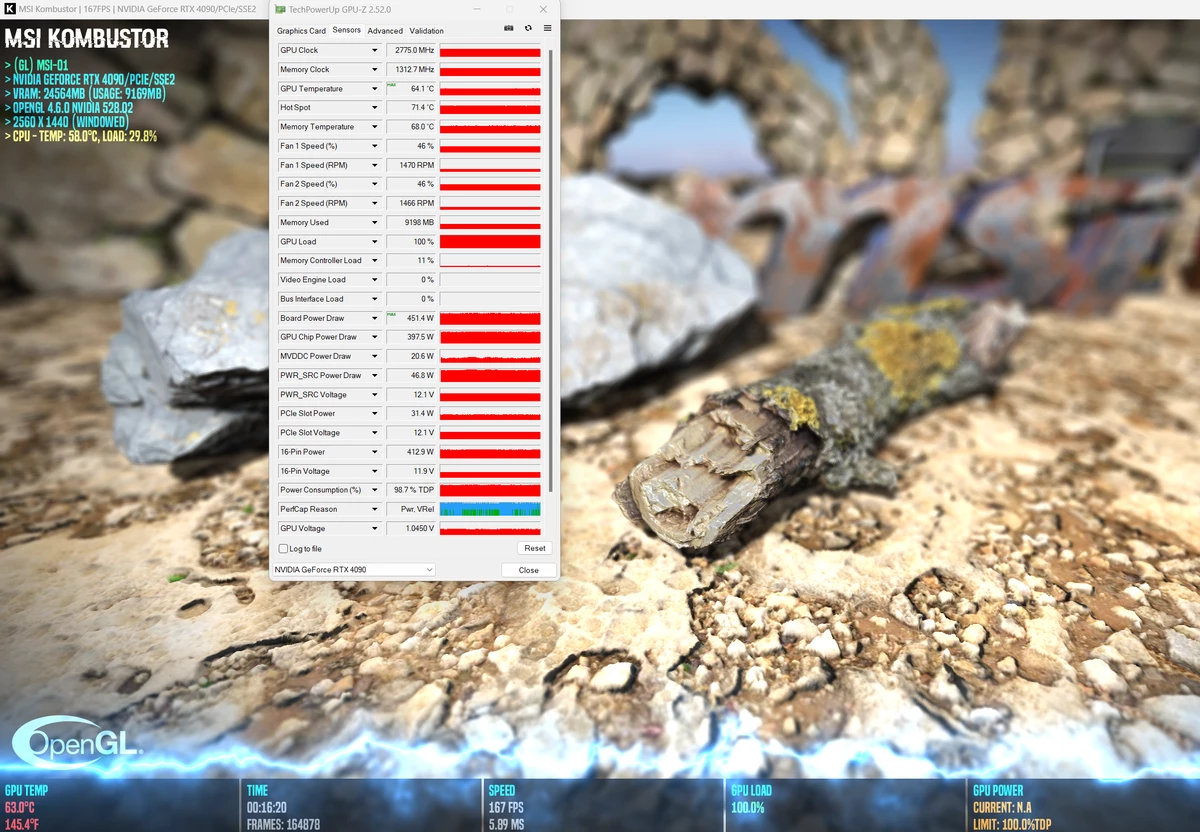Take a GPU-Z screenshot with camera icon
The width and height of the screenshot is (1200, 832).
[509, 29]
